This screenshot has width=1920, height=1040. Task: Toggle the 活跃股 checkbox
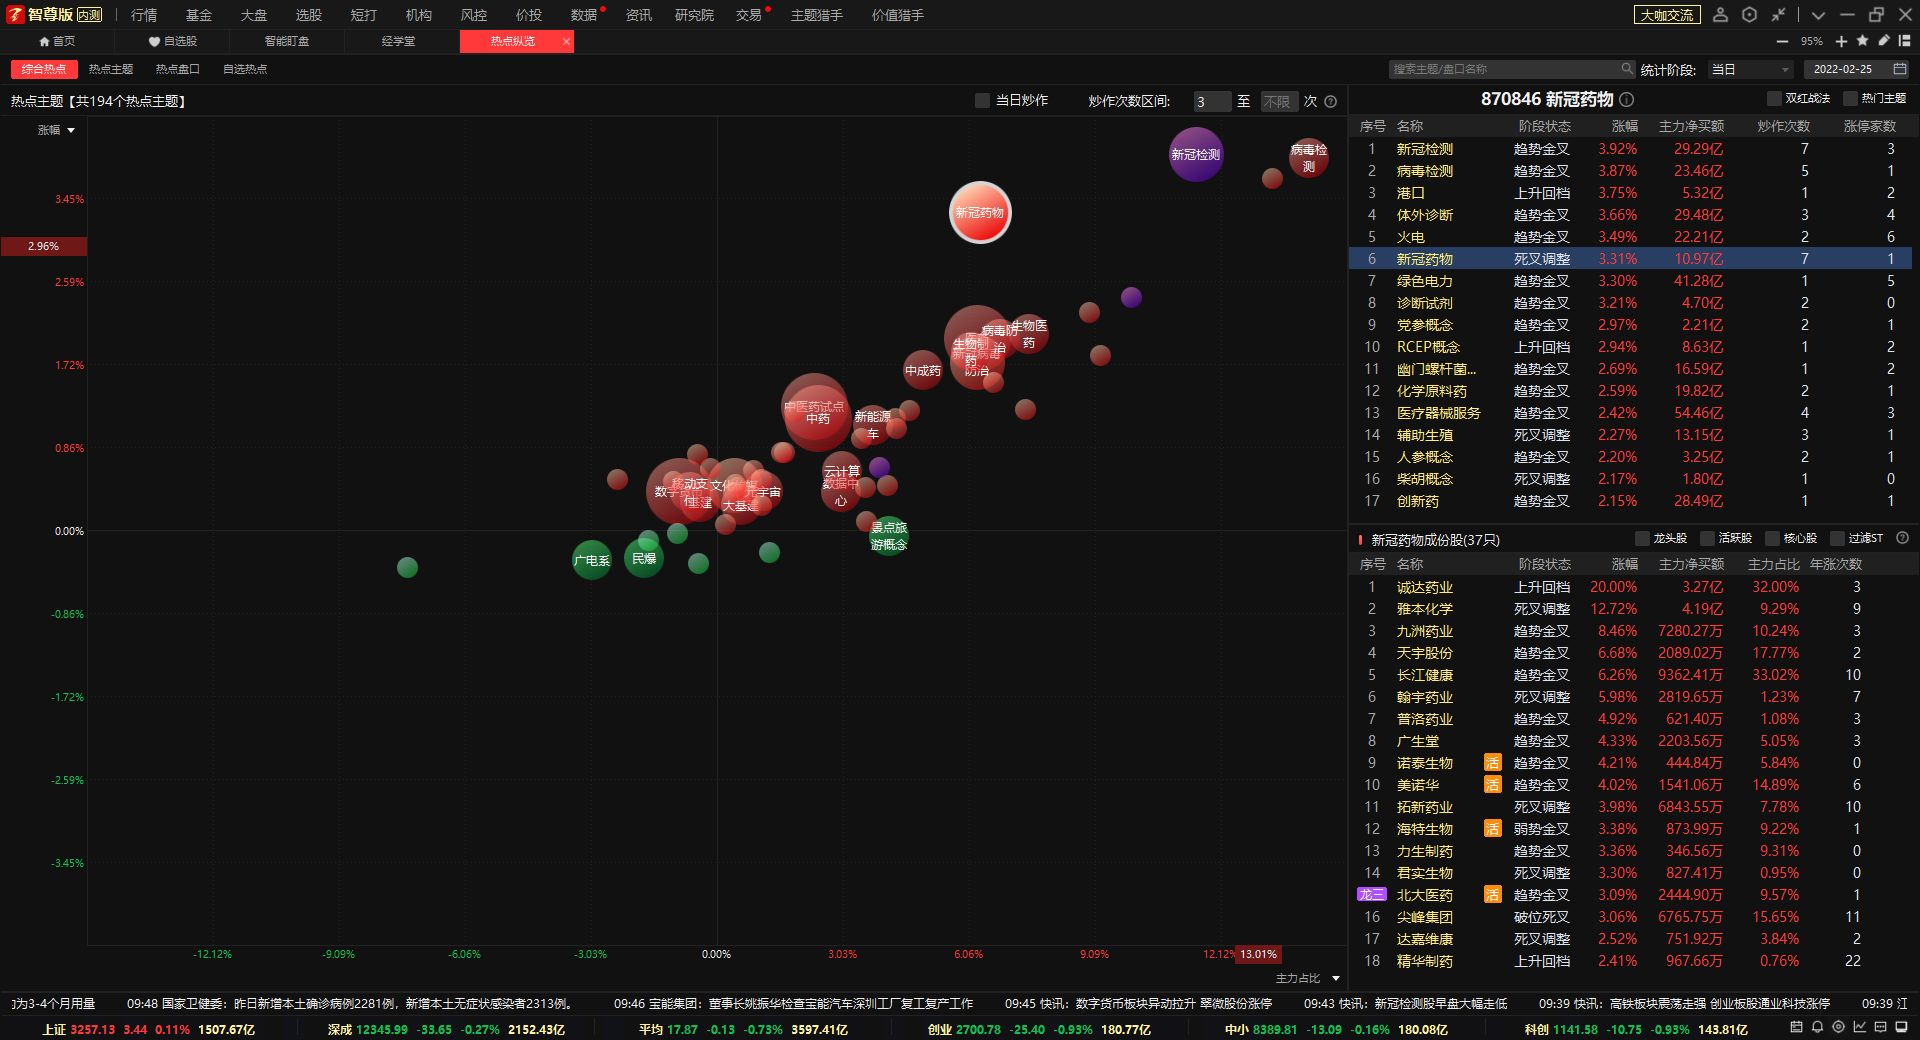pyautogui.click(x=1707, y=538)
